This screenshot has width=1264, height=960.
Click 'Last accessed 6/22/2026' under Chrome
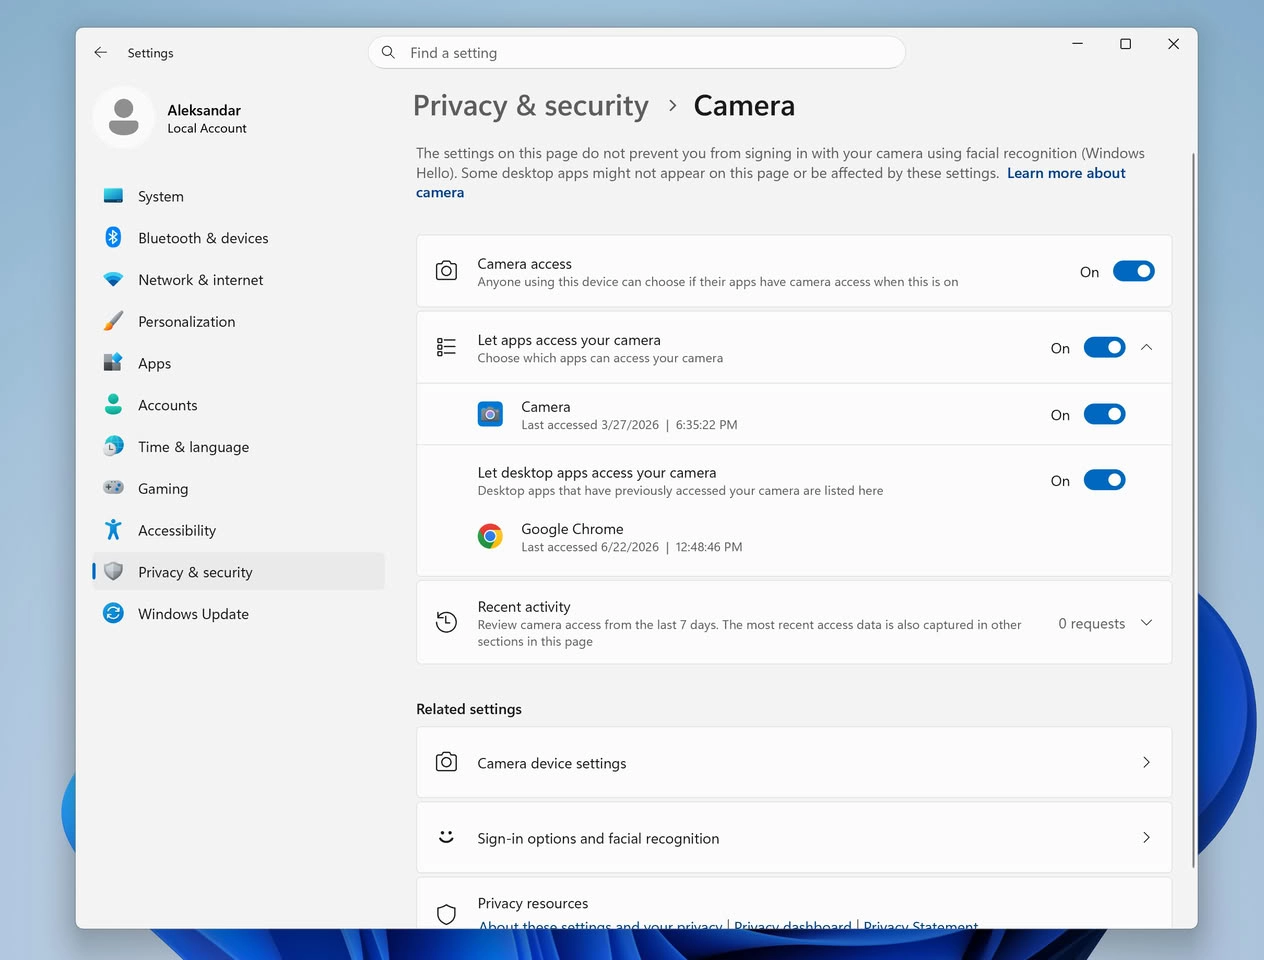pos(590,547)
